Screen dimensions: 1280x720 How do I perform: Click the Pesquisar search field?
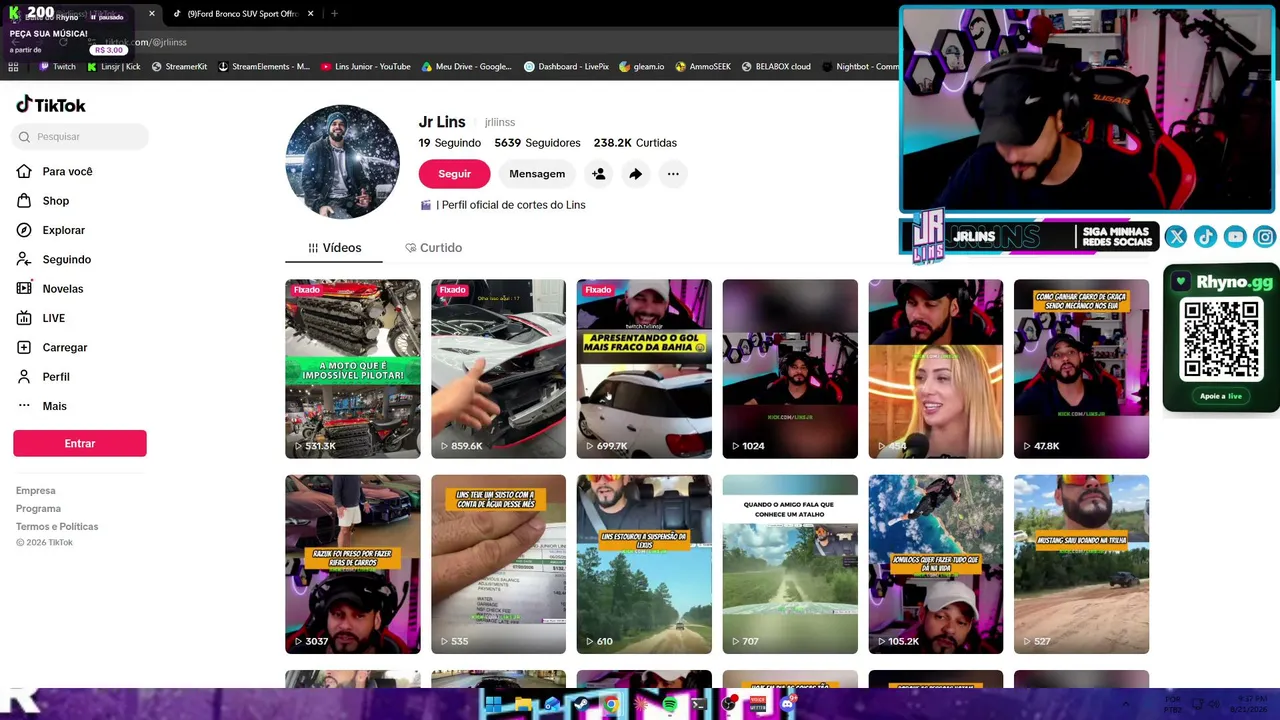(x=81, y=137)
